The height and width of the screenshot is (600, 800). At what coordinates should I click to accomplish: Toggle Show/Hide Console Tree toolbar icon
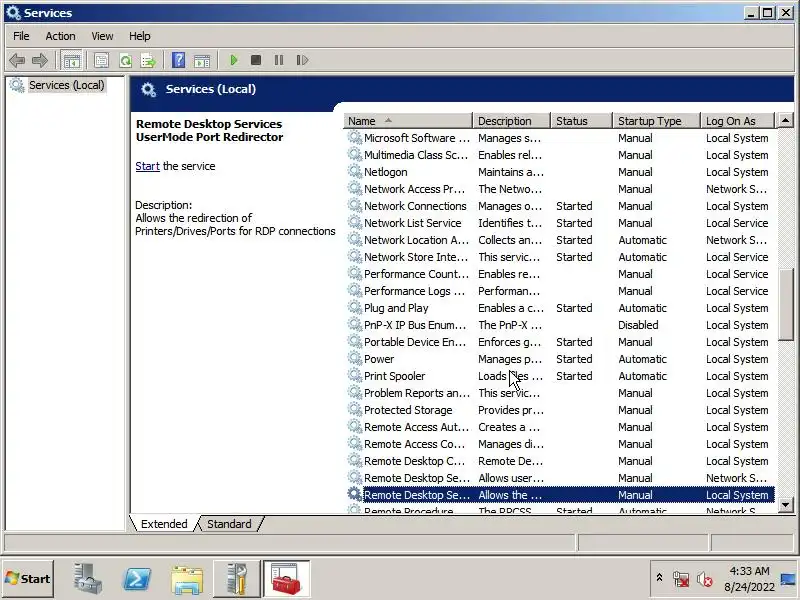coord(71,60)
